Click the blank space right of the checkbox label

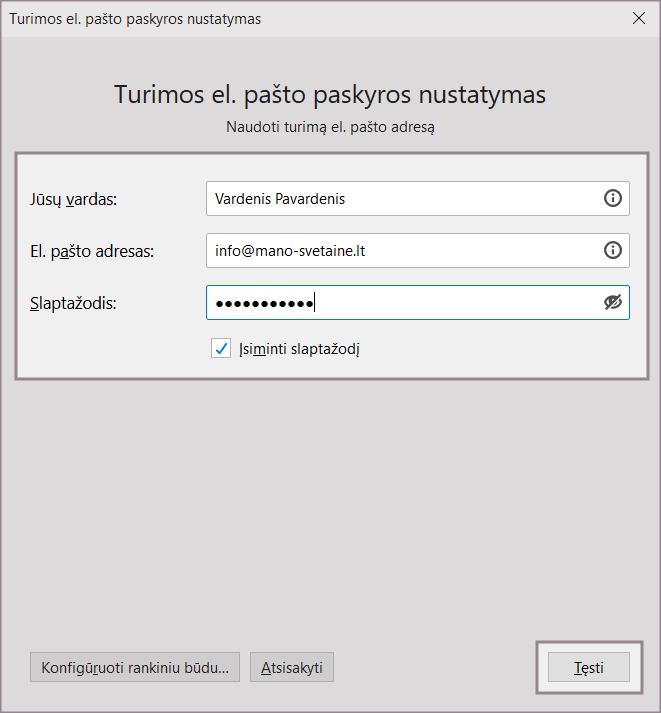point(500,348)
